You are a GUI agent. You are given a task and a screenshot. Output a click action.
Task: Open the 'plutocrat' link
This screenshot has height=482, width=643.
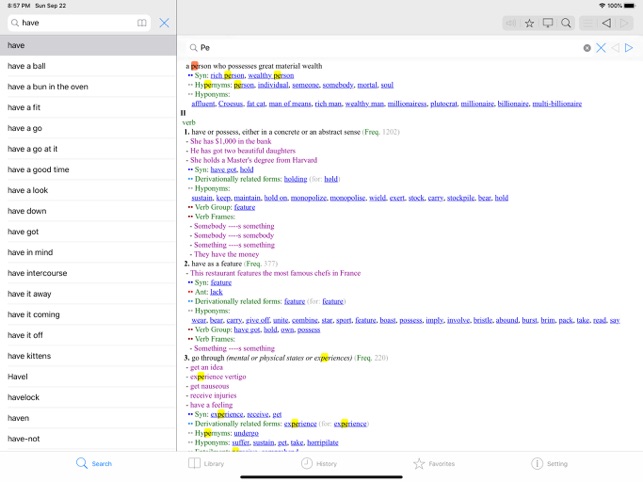coord(443,104)
